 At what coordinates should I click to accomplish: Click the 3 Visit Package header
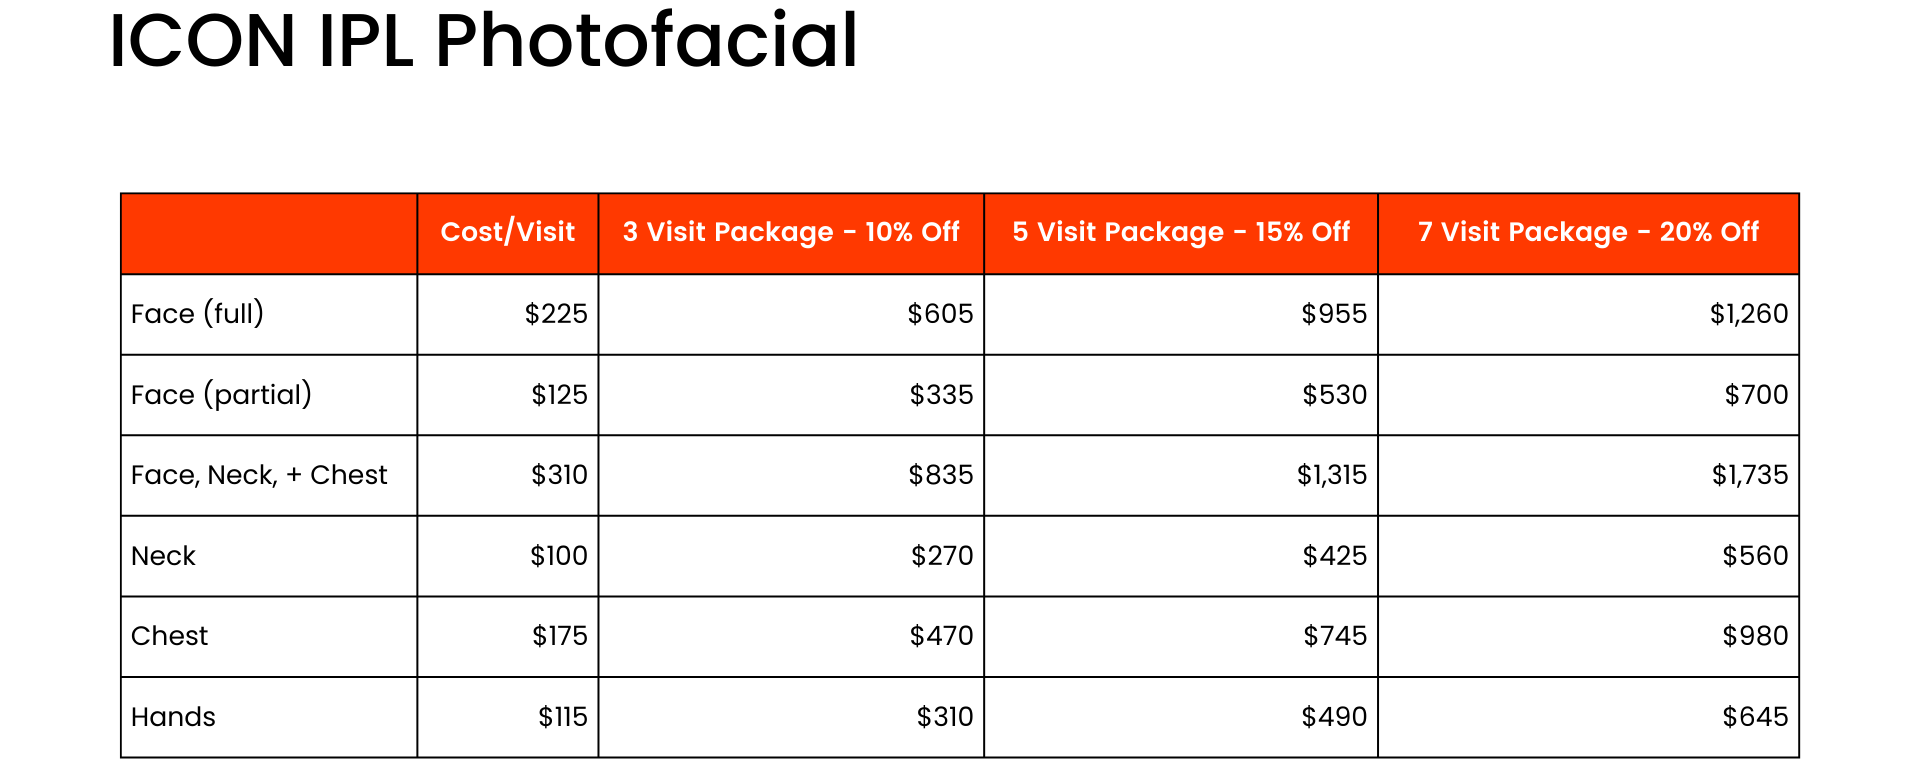(x=791, y=232)
